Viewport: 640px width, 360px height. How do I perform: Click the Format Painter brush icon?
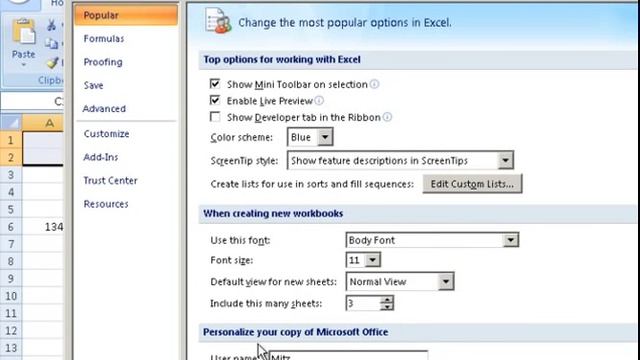52,62
